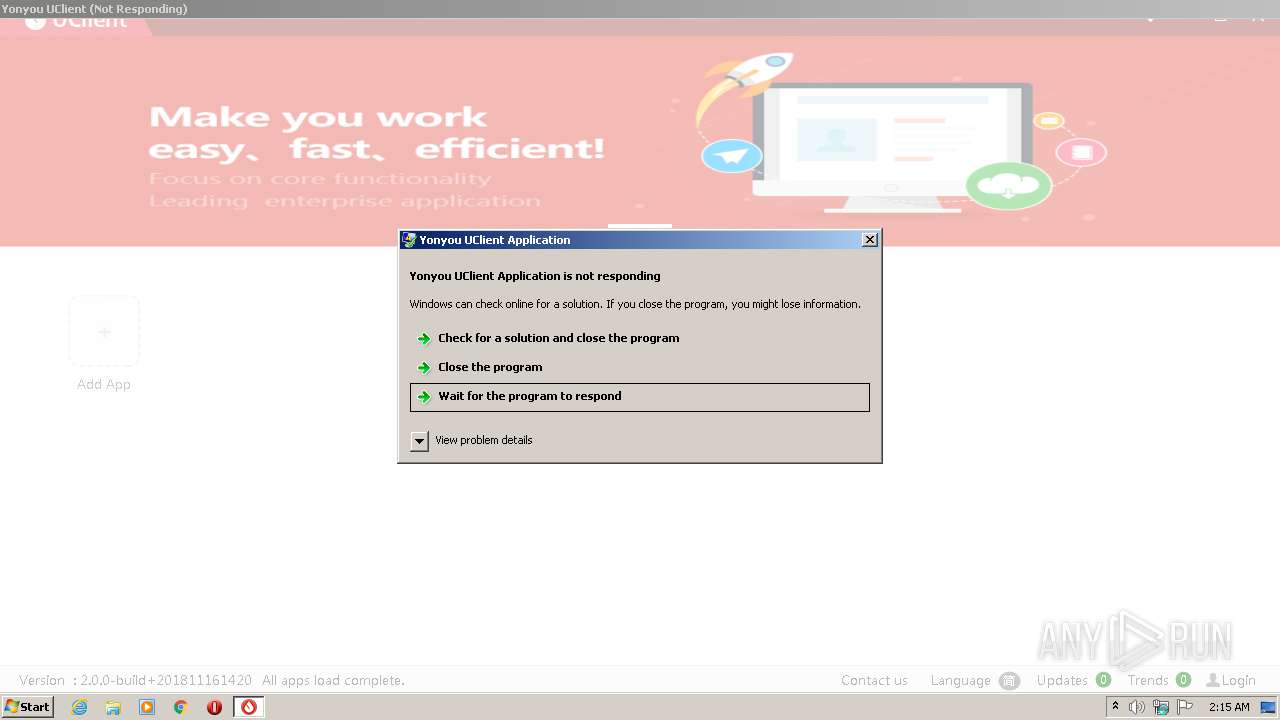Click the Login text link
1280x720 pixels.
(x=1238, y=680)
